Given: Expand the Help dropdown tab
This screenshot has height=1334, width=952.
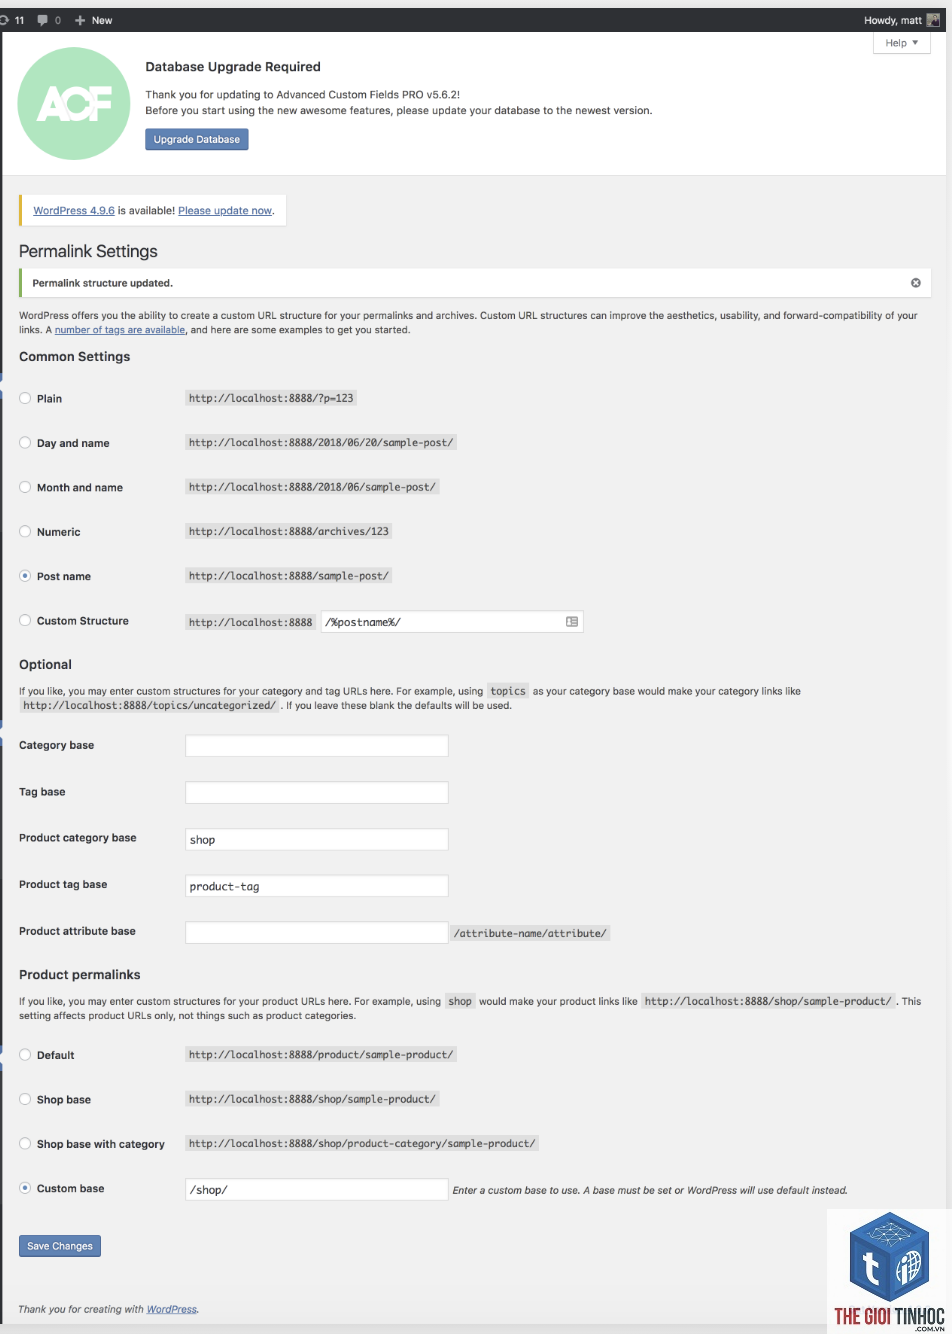Looking at the screenshot, I should tap(901, 43).
